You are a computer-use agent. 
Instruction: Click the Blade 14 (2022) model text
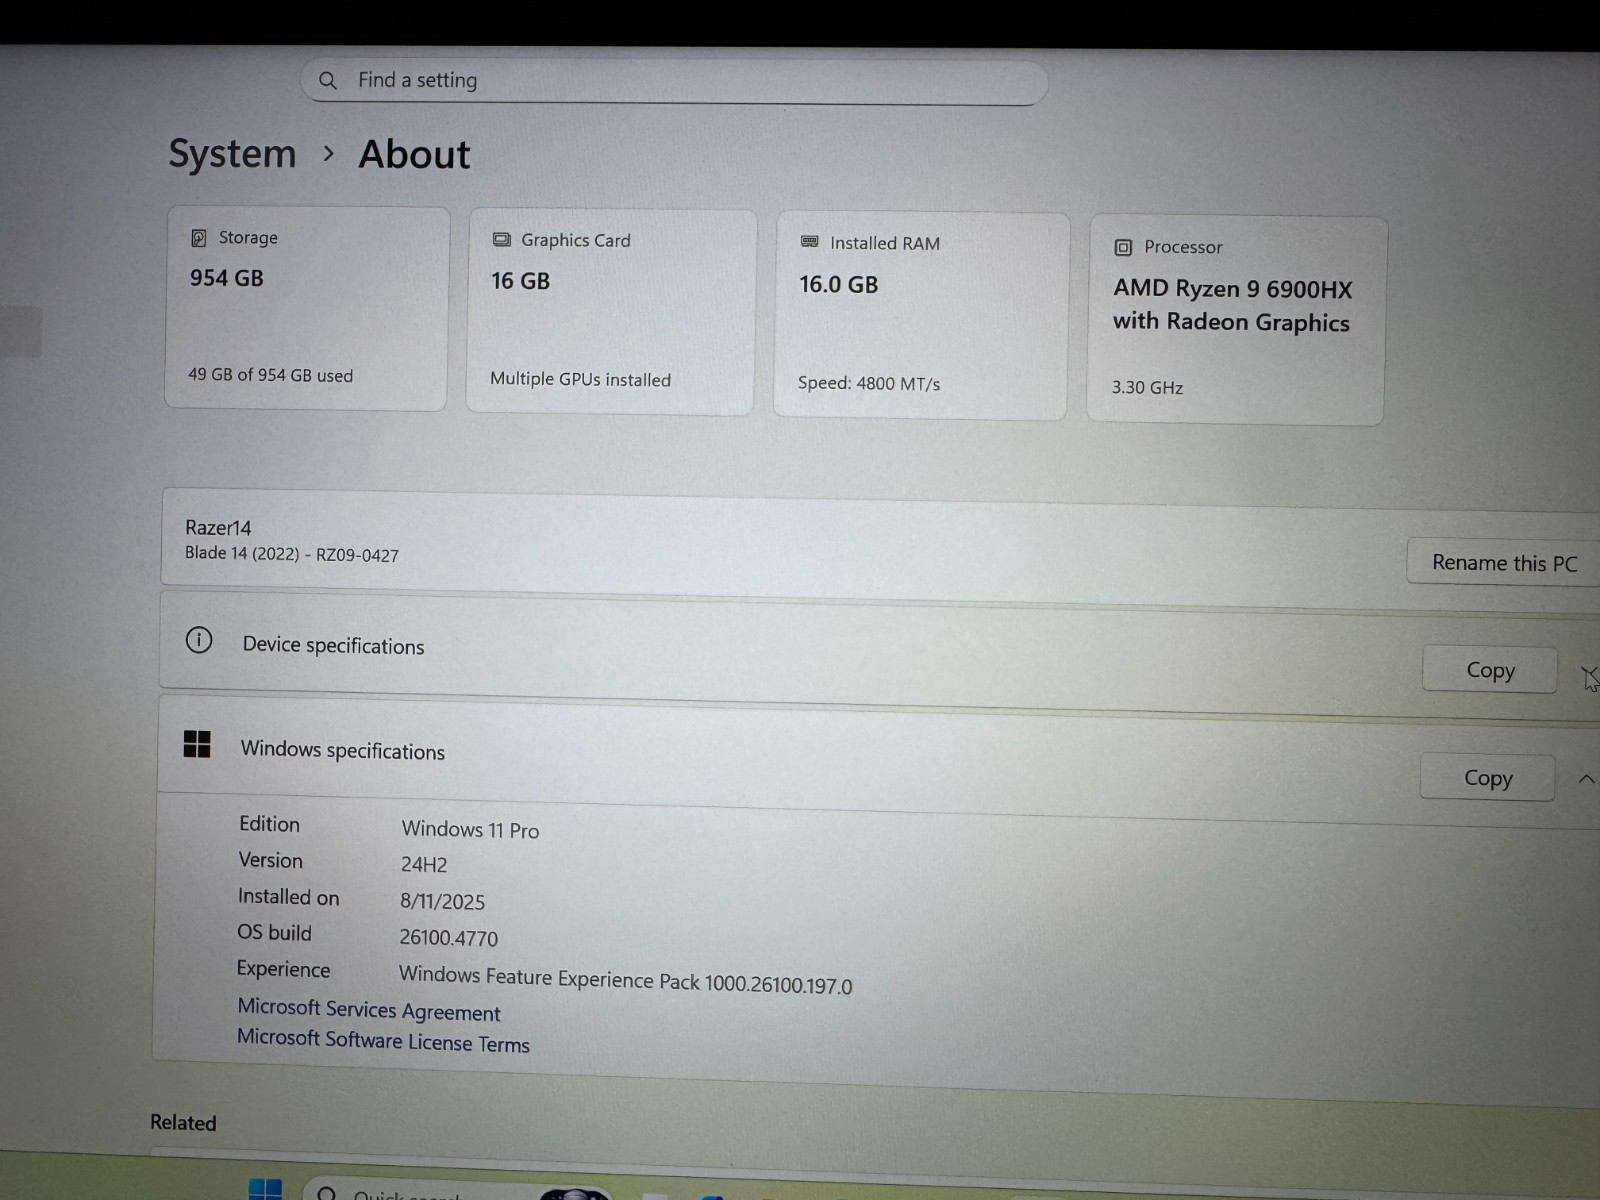(291, 554)
